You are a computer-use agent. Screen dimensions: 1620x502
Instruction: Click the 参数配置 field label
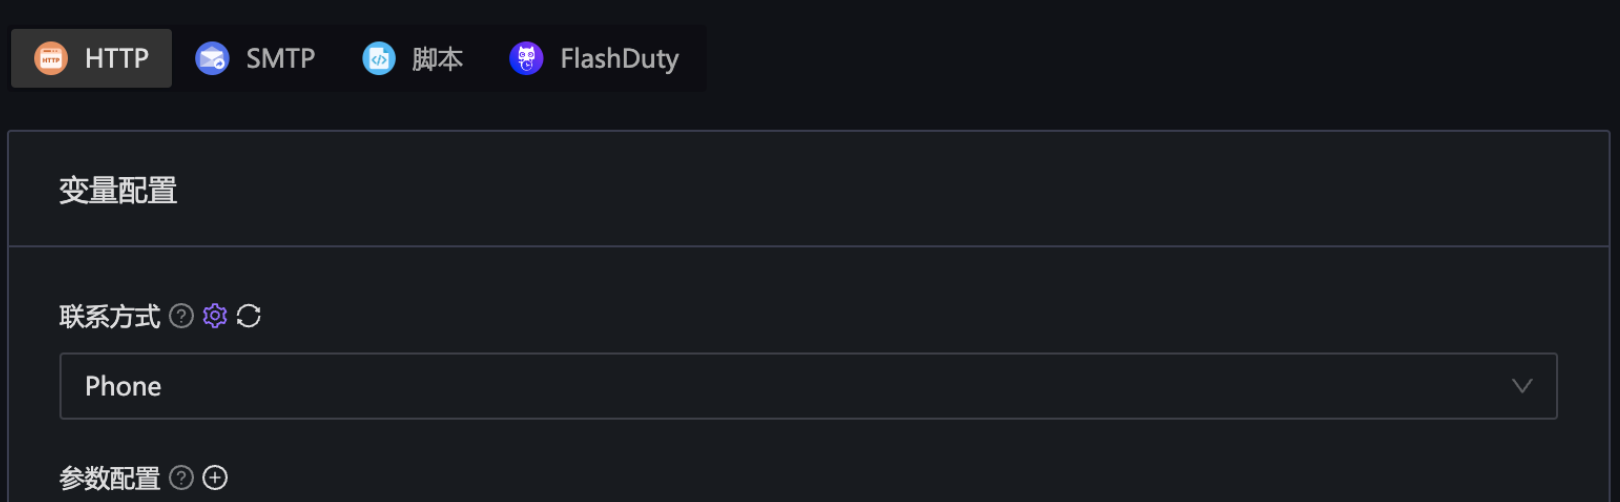click(x=109, y=479)
